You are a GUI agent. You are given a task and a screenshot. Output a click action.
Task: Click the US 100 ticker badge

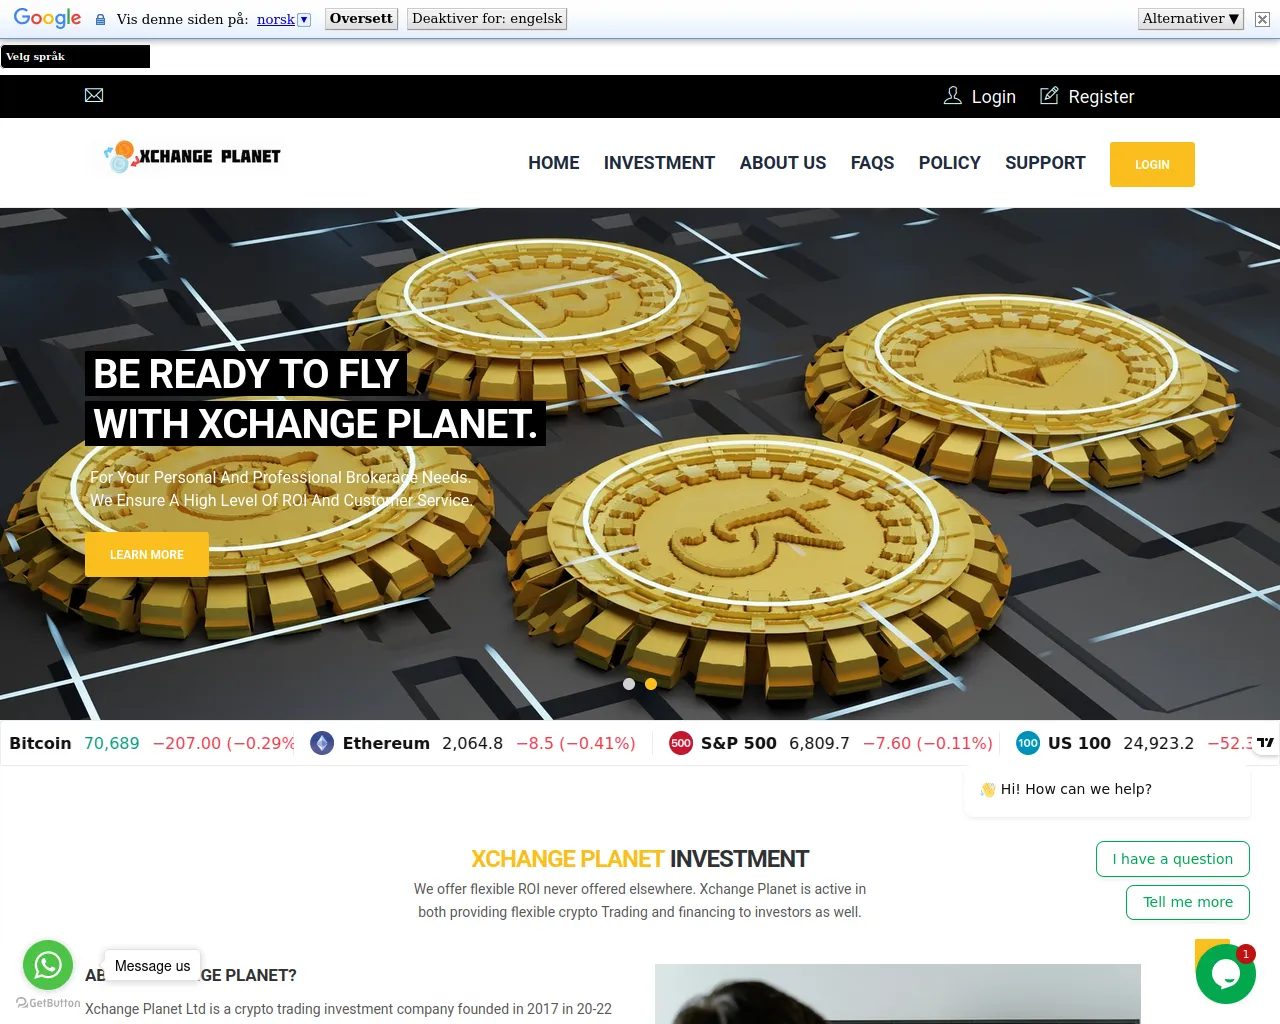pos(1028,743)
